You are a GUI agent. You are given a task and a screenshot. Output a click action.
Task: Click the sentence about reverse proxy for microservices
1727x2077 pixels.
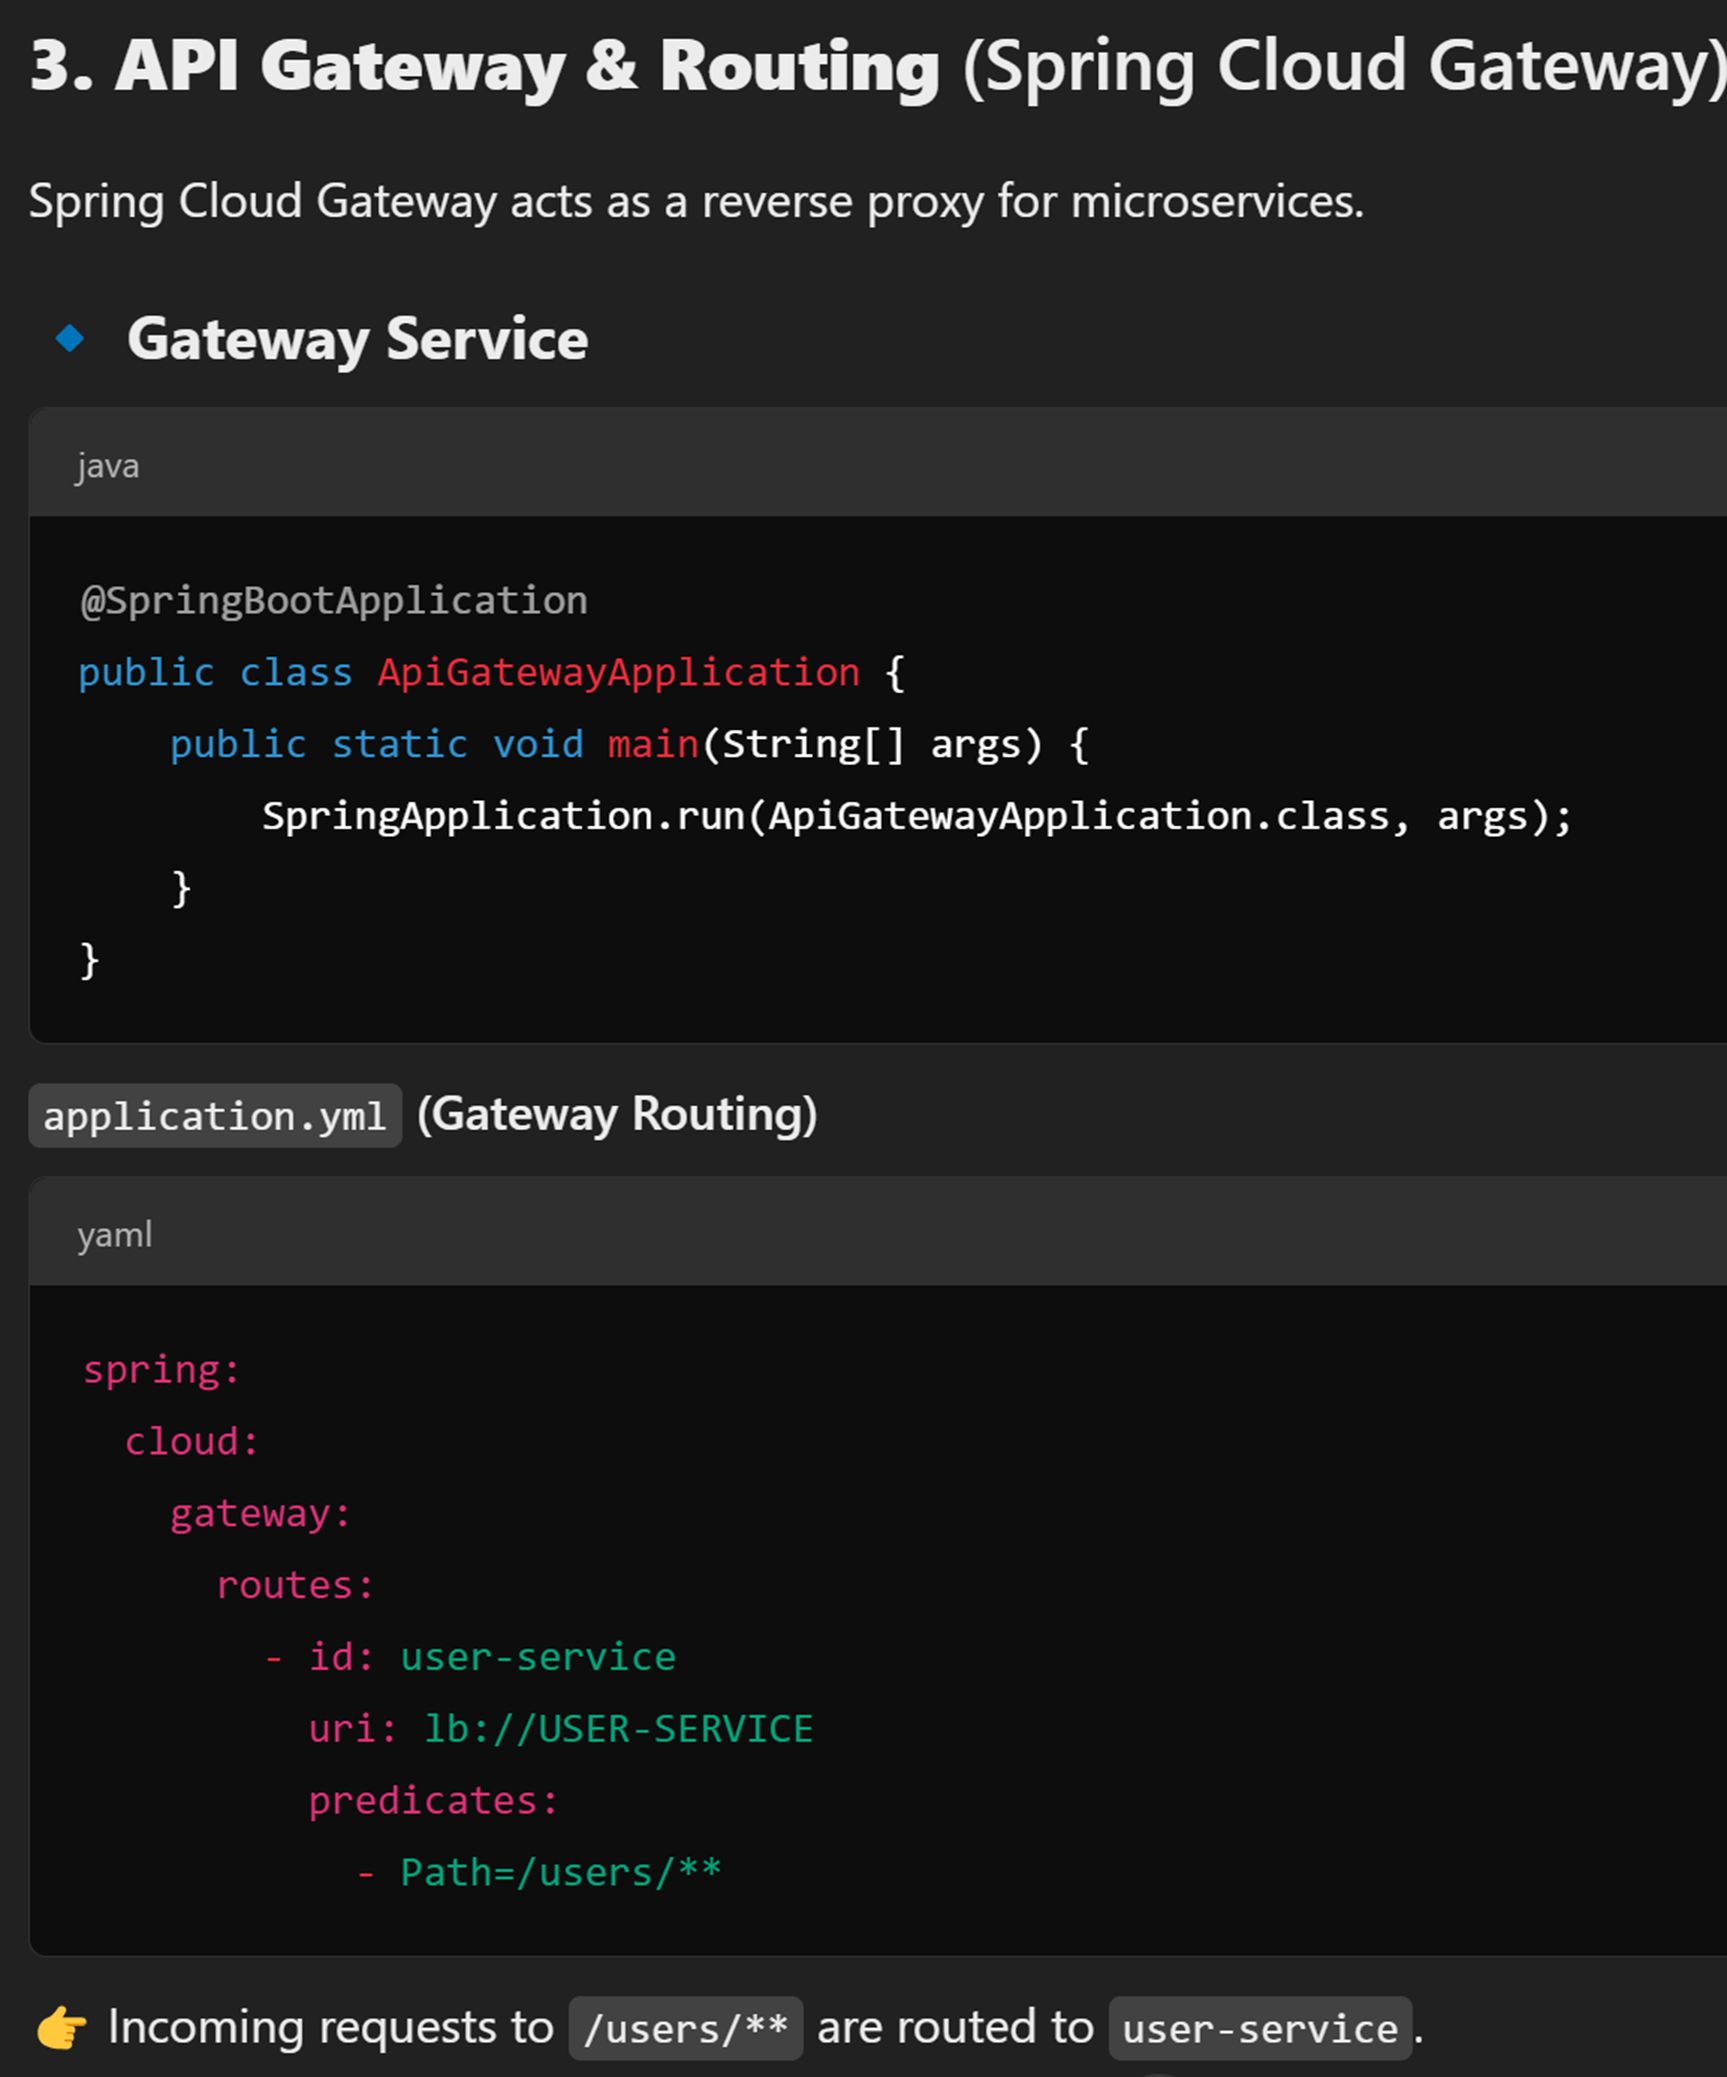(696, 202)
